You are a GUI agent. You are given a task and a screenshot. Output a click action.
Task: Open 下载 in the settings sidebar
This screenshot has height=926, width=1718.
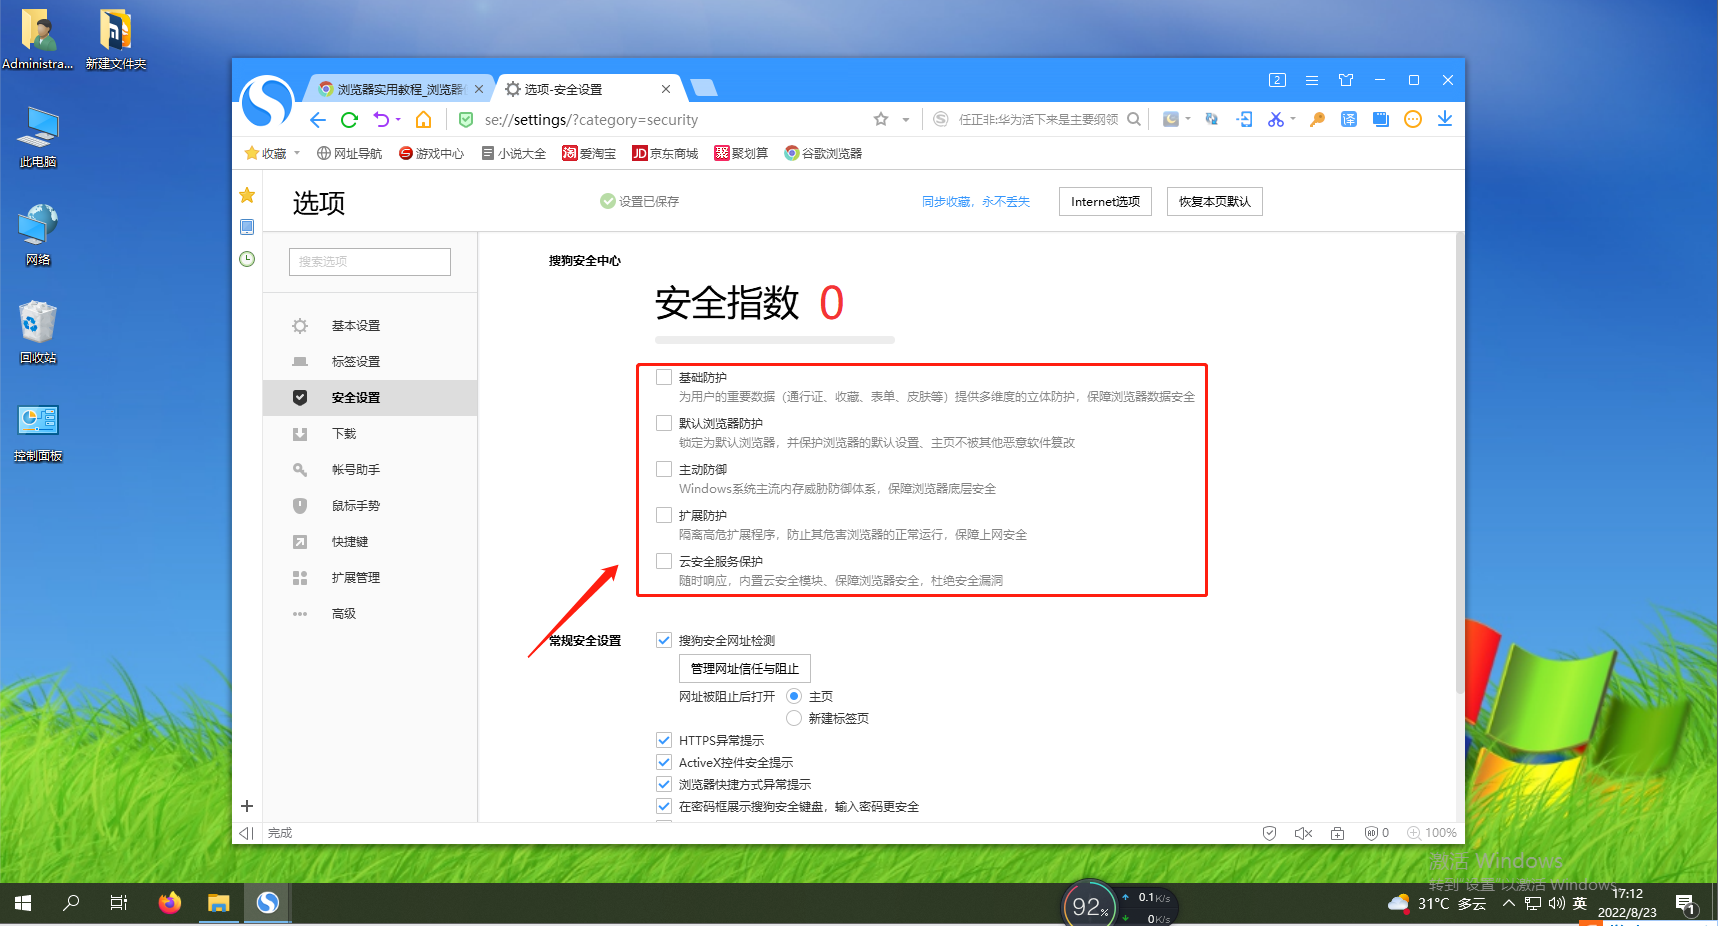pyautogui.click(x=370, y=434)
